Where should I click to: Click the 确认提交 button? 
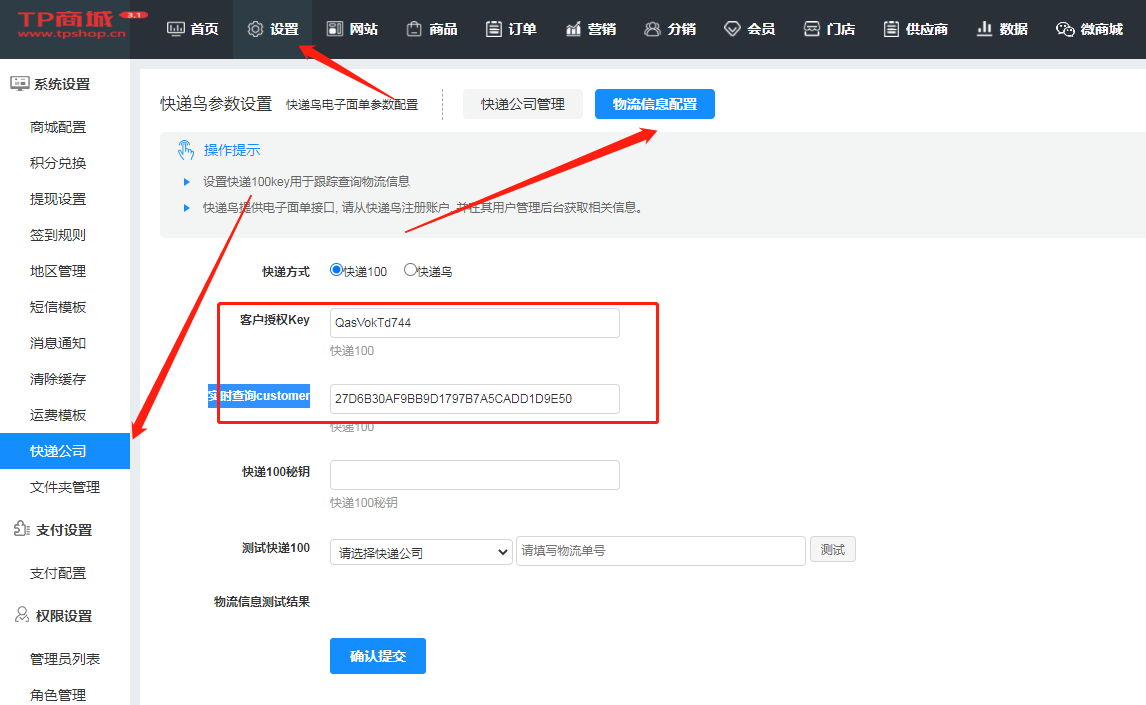coord(377,656)
